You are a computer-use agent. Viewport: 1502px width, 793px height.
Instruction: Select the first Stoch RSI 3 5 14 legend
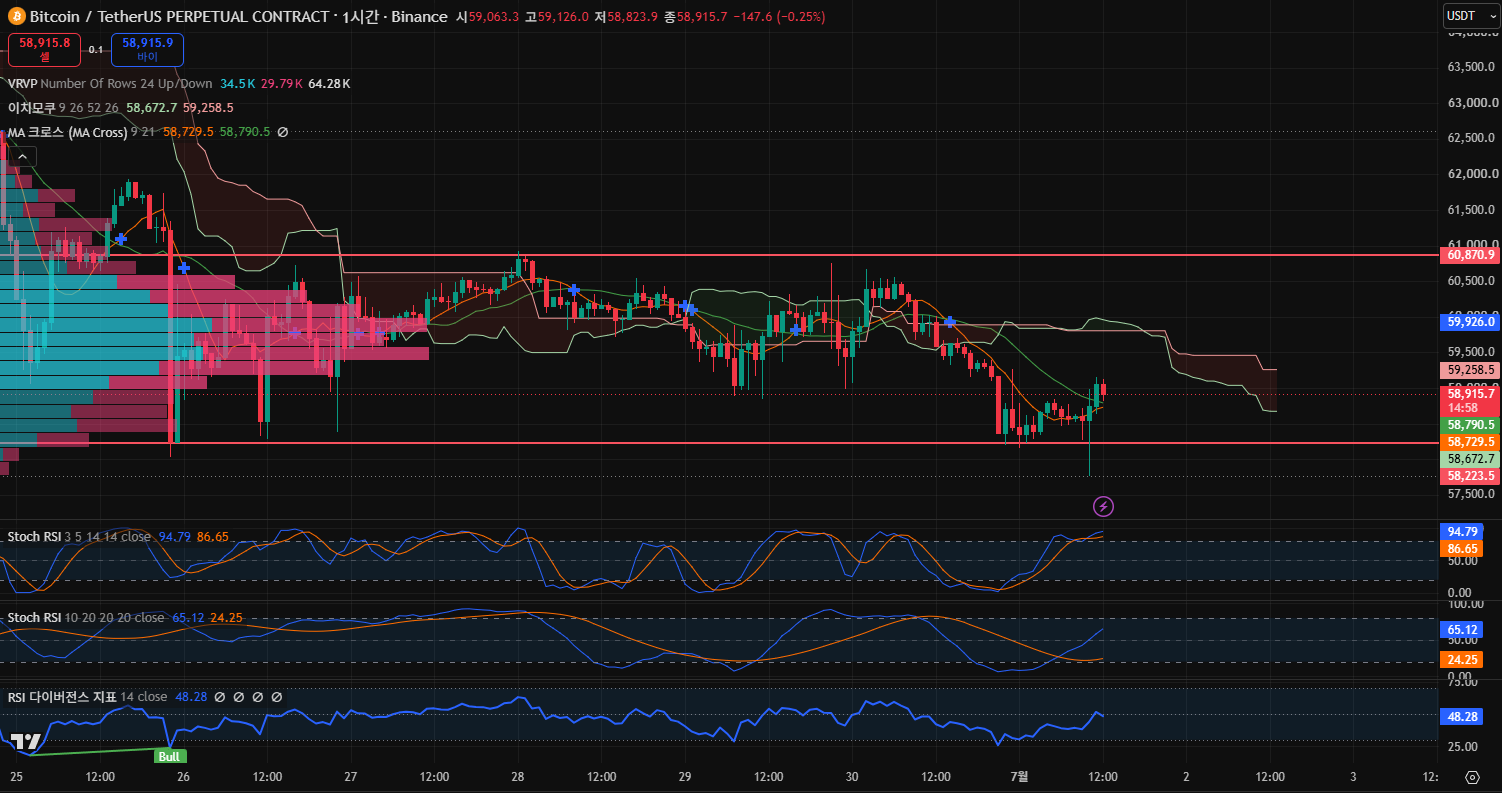118,537
